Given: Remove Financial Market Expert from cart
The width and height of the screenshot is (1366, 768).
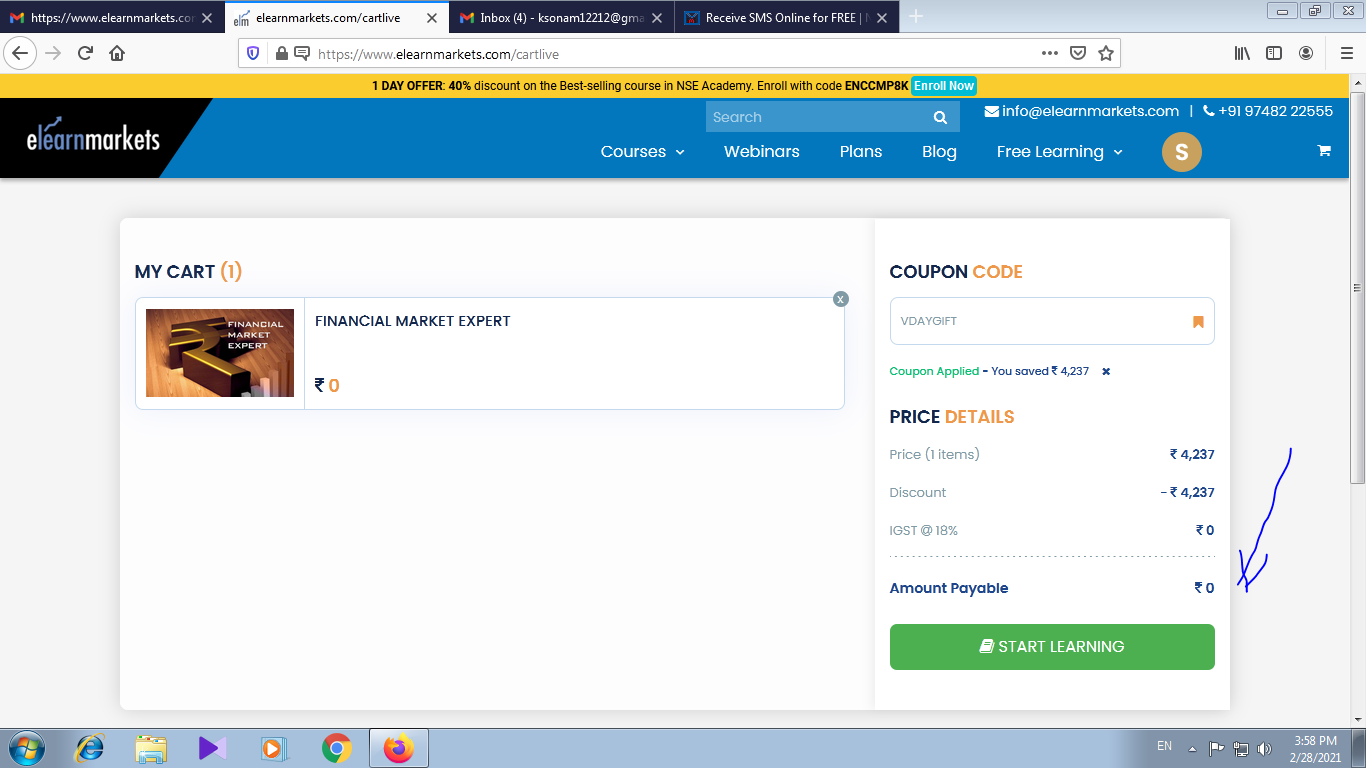Looking at the screenshot, I should [841, 299].
